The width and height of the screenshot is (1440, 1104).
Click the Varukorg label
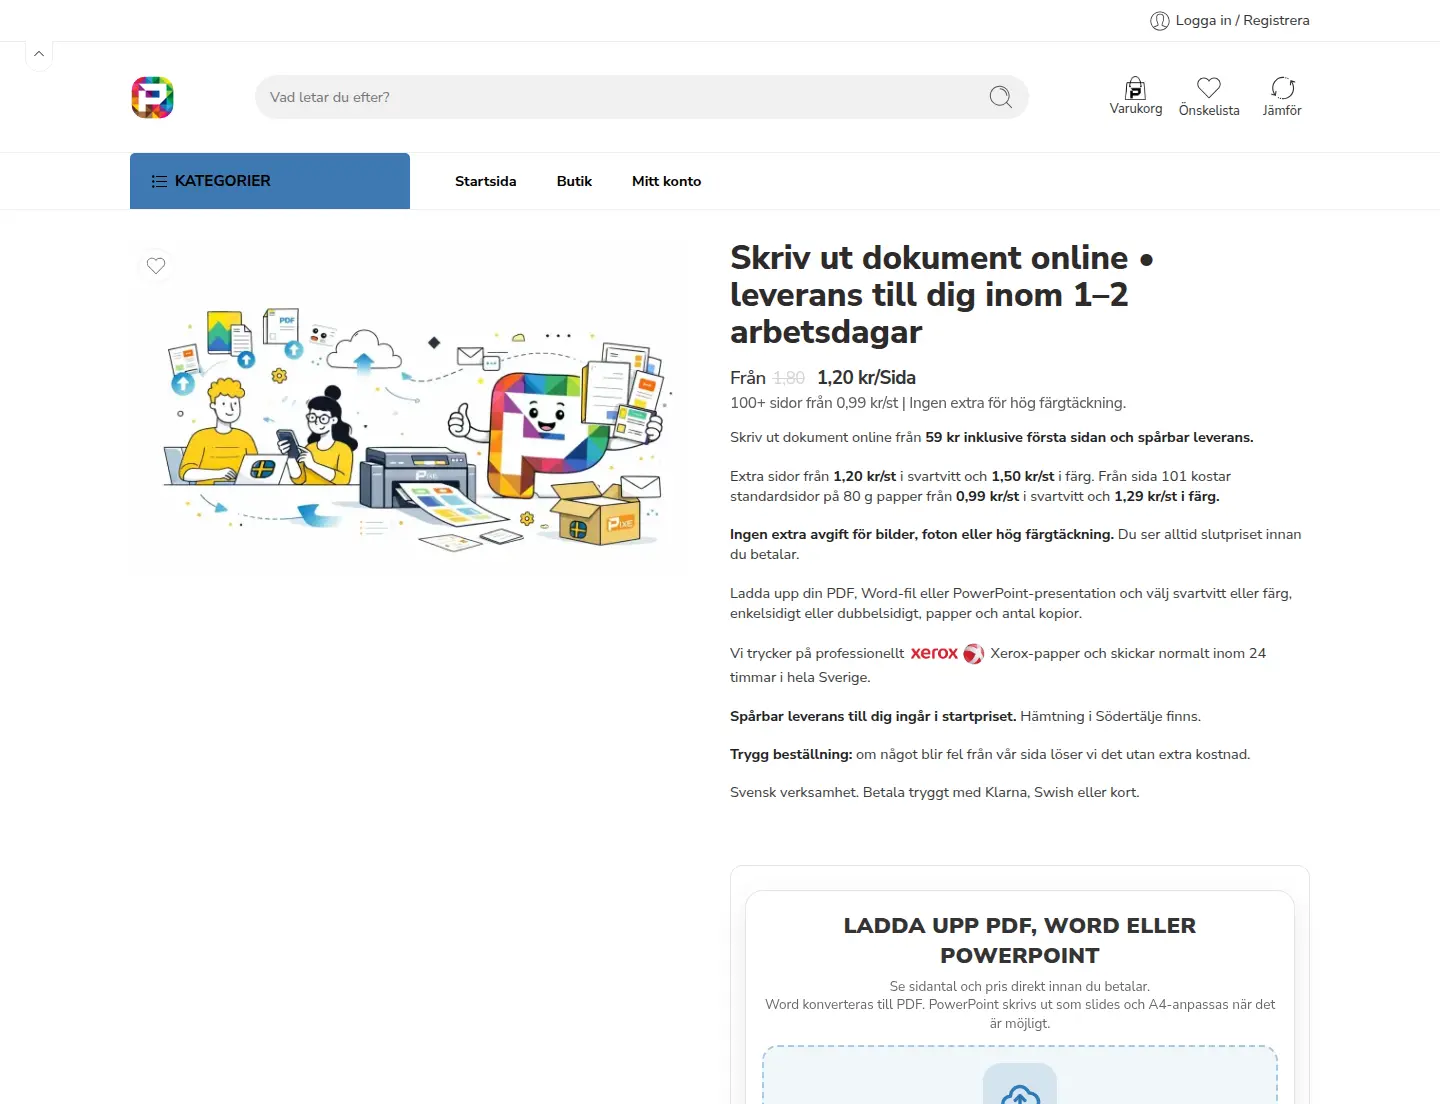(x=1136, y=109)
